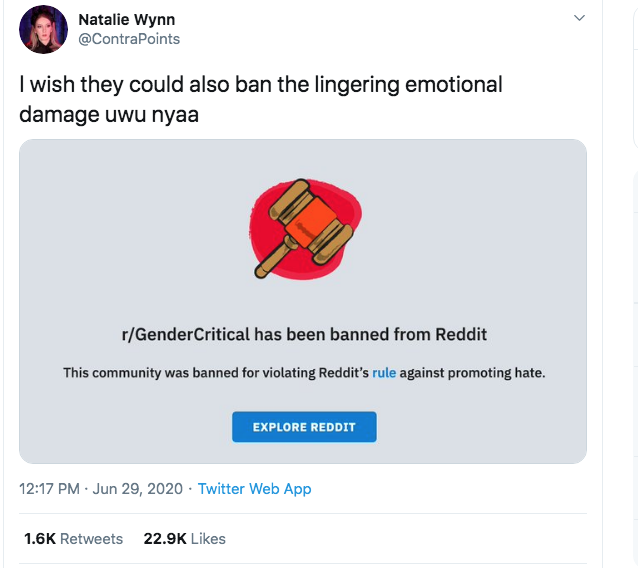This screenshot has height=568, width=638.
Task: Click the 'Jun 29, 2020' date
Action: tap(138, 489)
